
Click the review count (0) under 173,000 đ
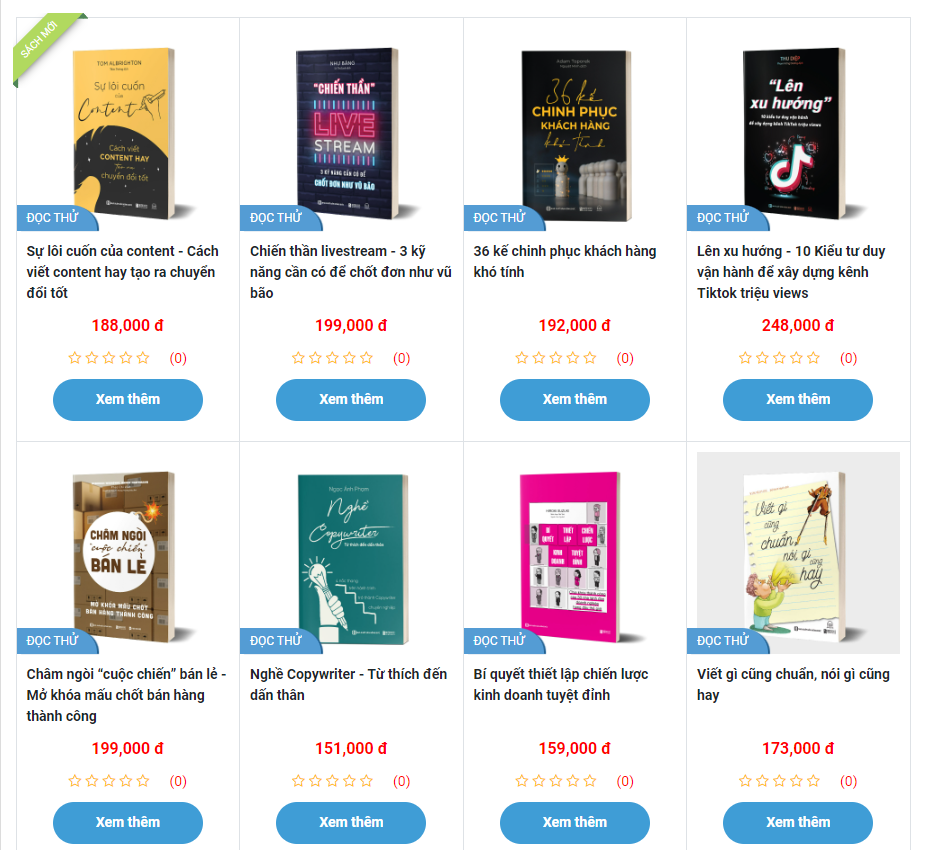[x=848, y=781]
